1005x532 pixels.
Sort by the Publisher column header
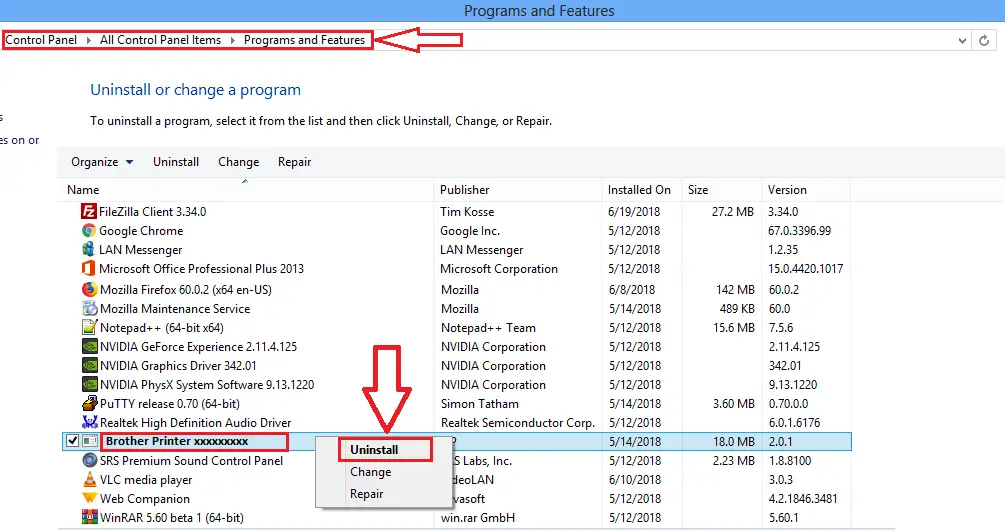tap(465, 190)
